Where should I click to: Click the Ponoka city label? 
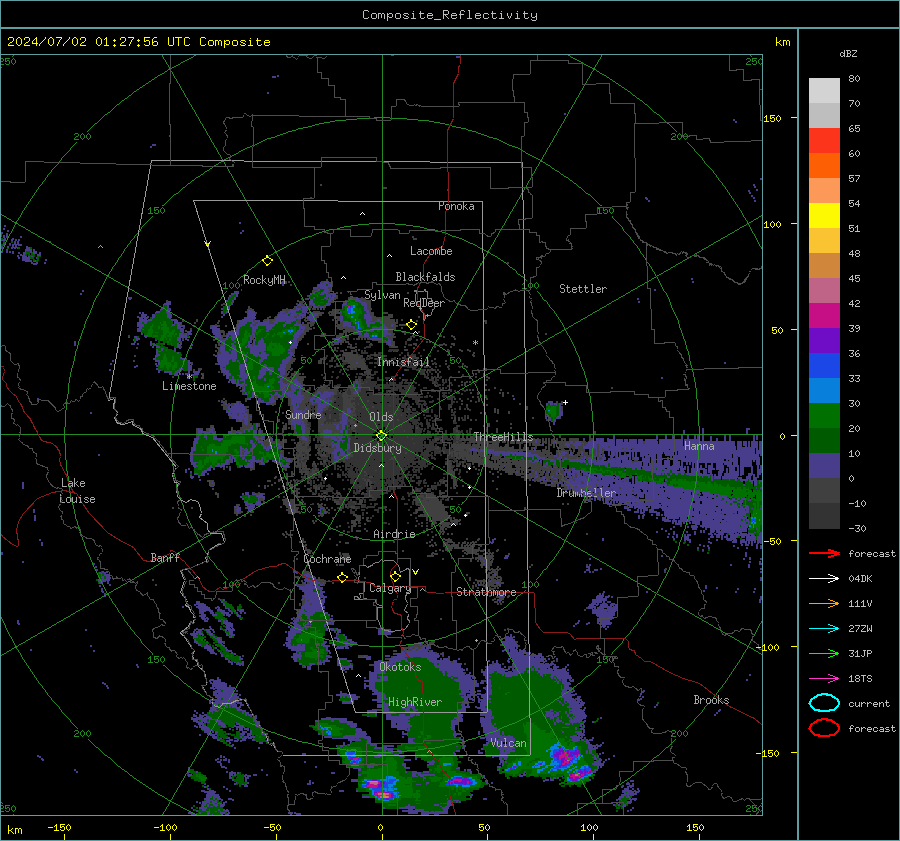pos(456,206)
